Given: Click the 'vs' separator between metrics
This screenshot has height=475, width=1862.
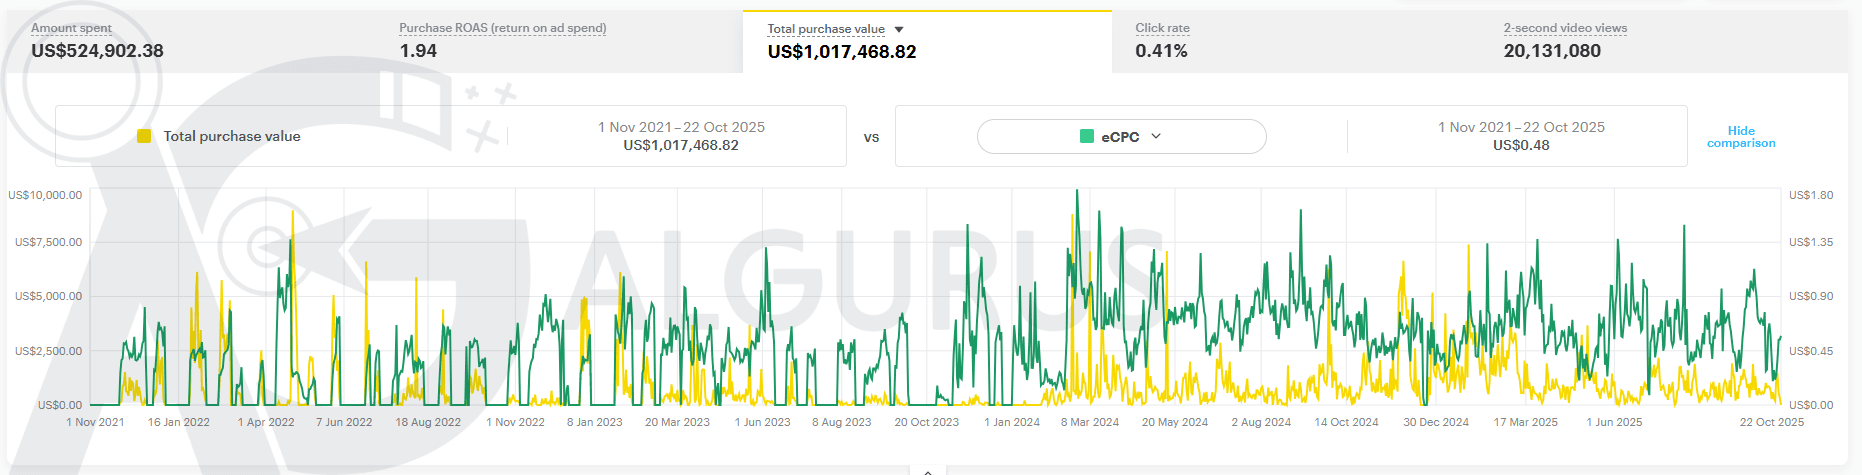Looking at the screenshot, I should tap(871, 138).
